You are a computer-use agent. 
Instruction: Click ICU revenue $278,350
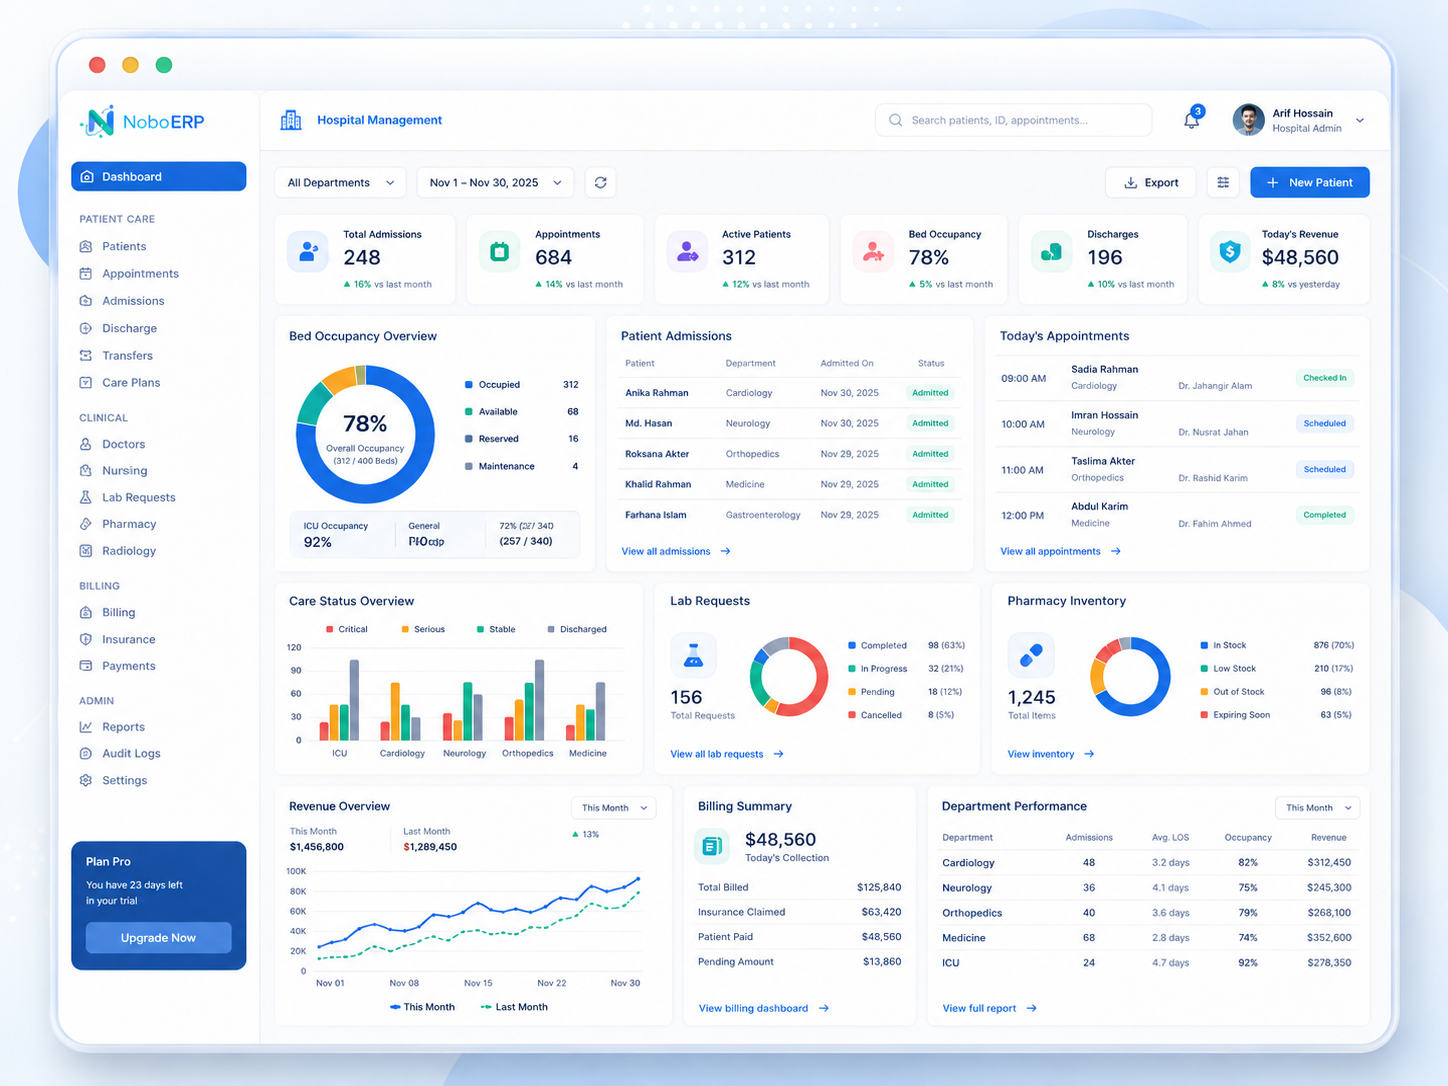click(1329, 963)
